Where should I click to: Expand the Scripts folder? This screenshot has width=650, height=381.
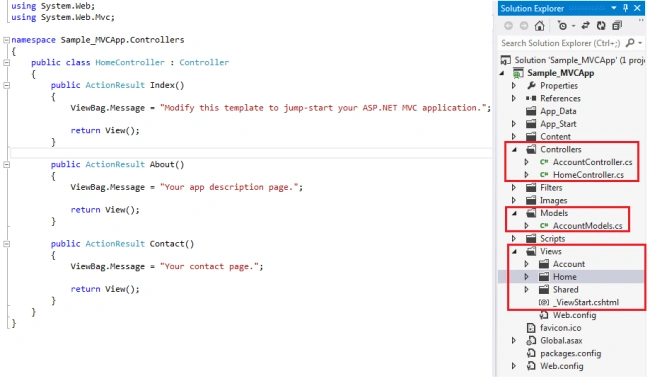[514, 238]
